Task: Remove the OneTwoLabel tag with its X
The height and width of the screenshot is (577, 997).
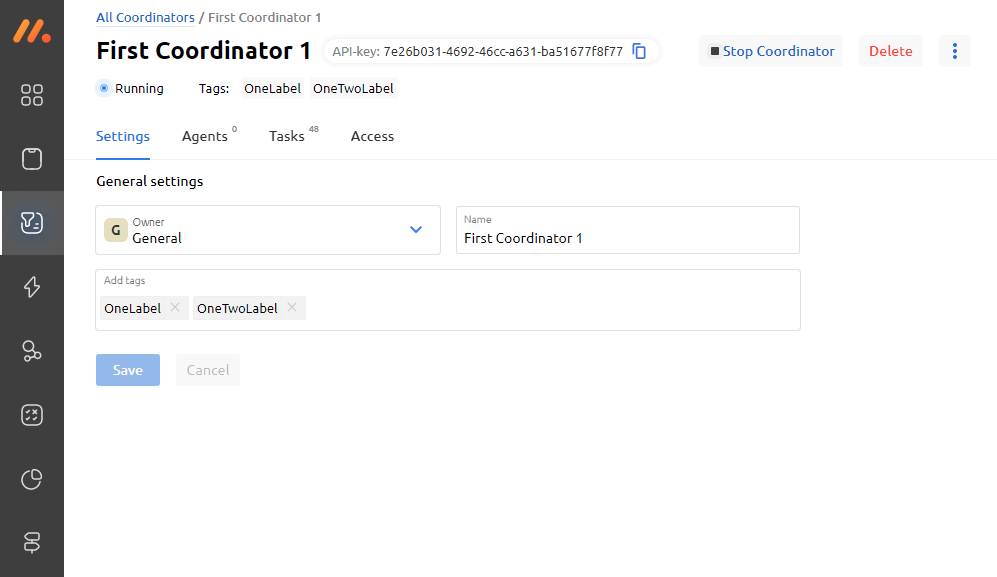Action: [x=292, y=308]
